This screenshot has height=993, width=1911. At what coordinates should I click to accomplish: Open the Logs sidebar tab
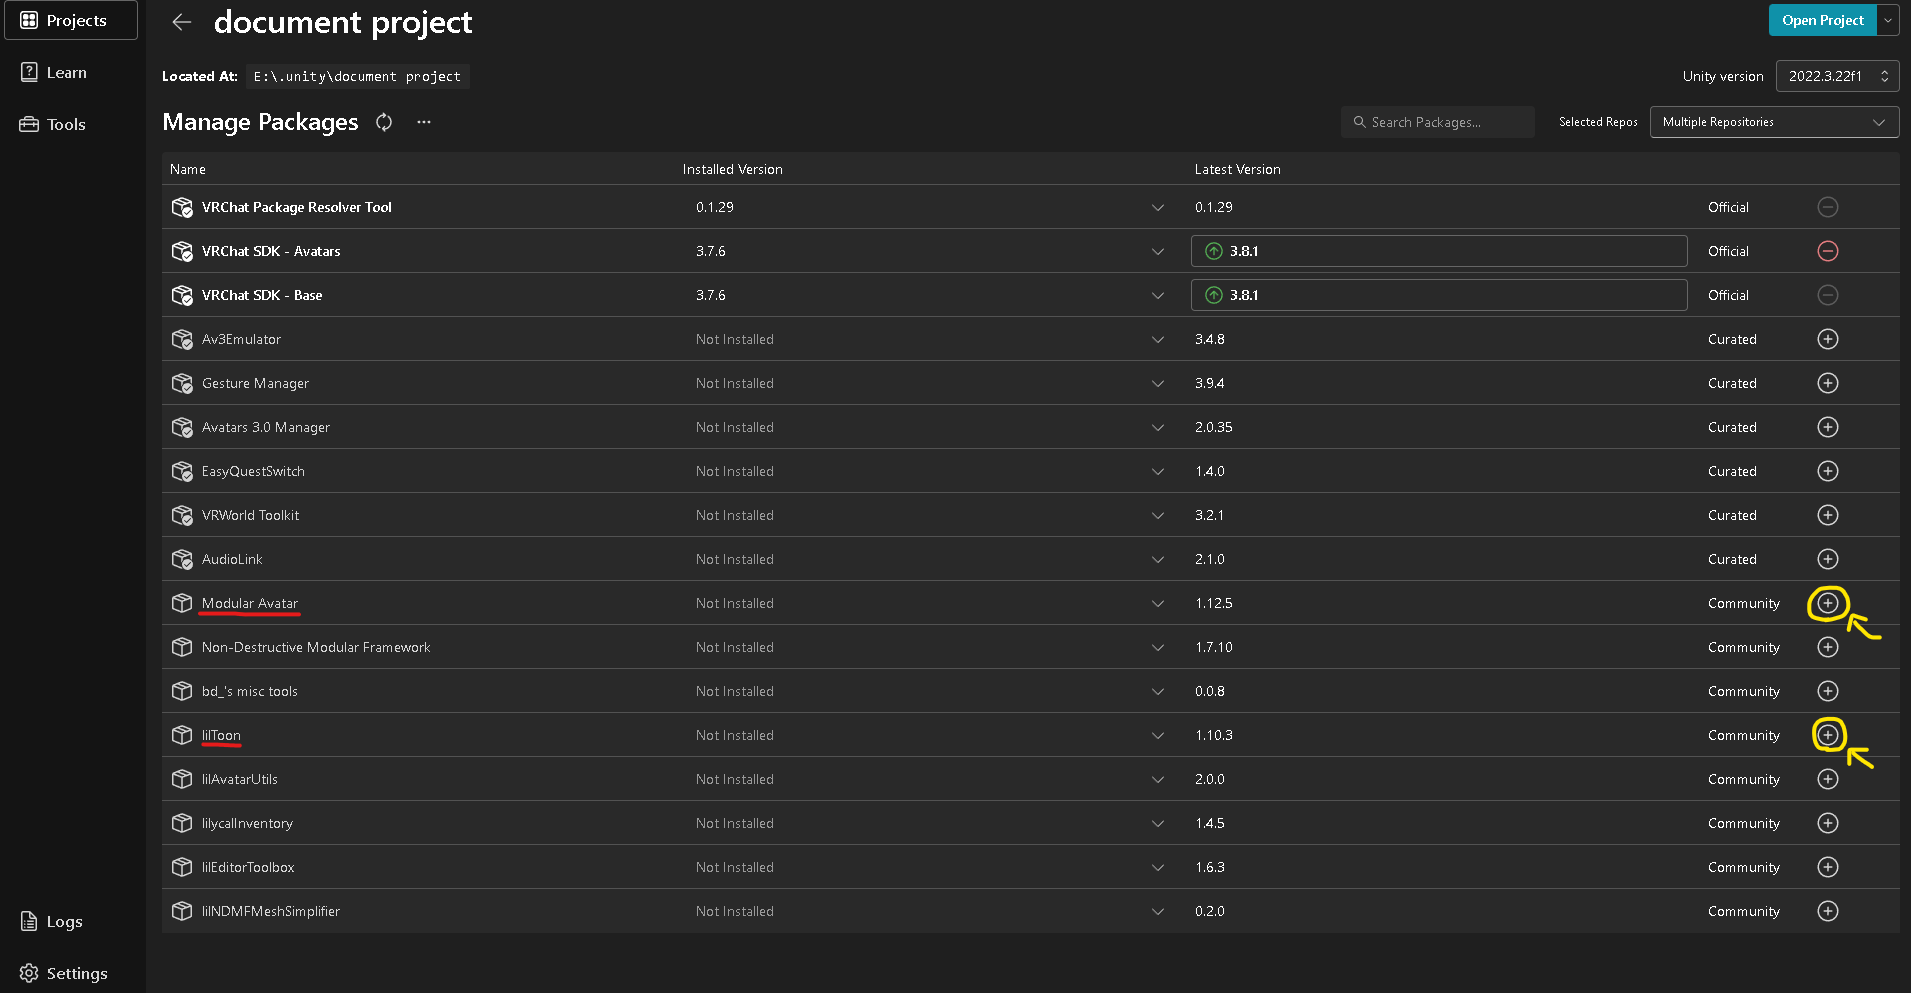[x=71, y=921]
